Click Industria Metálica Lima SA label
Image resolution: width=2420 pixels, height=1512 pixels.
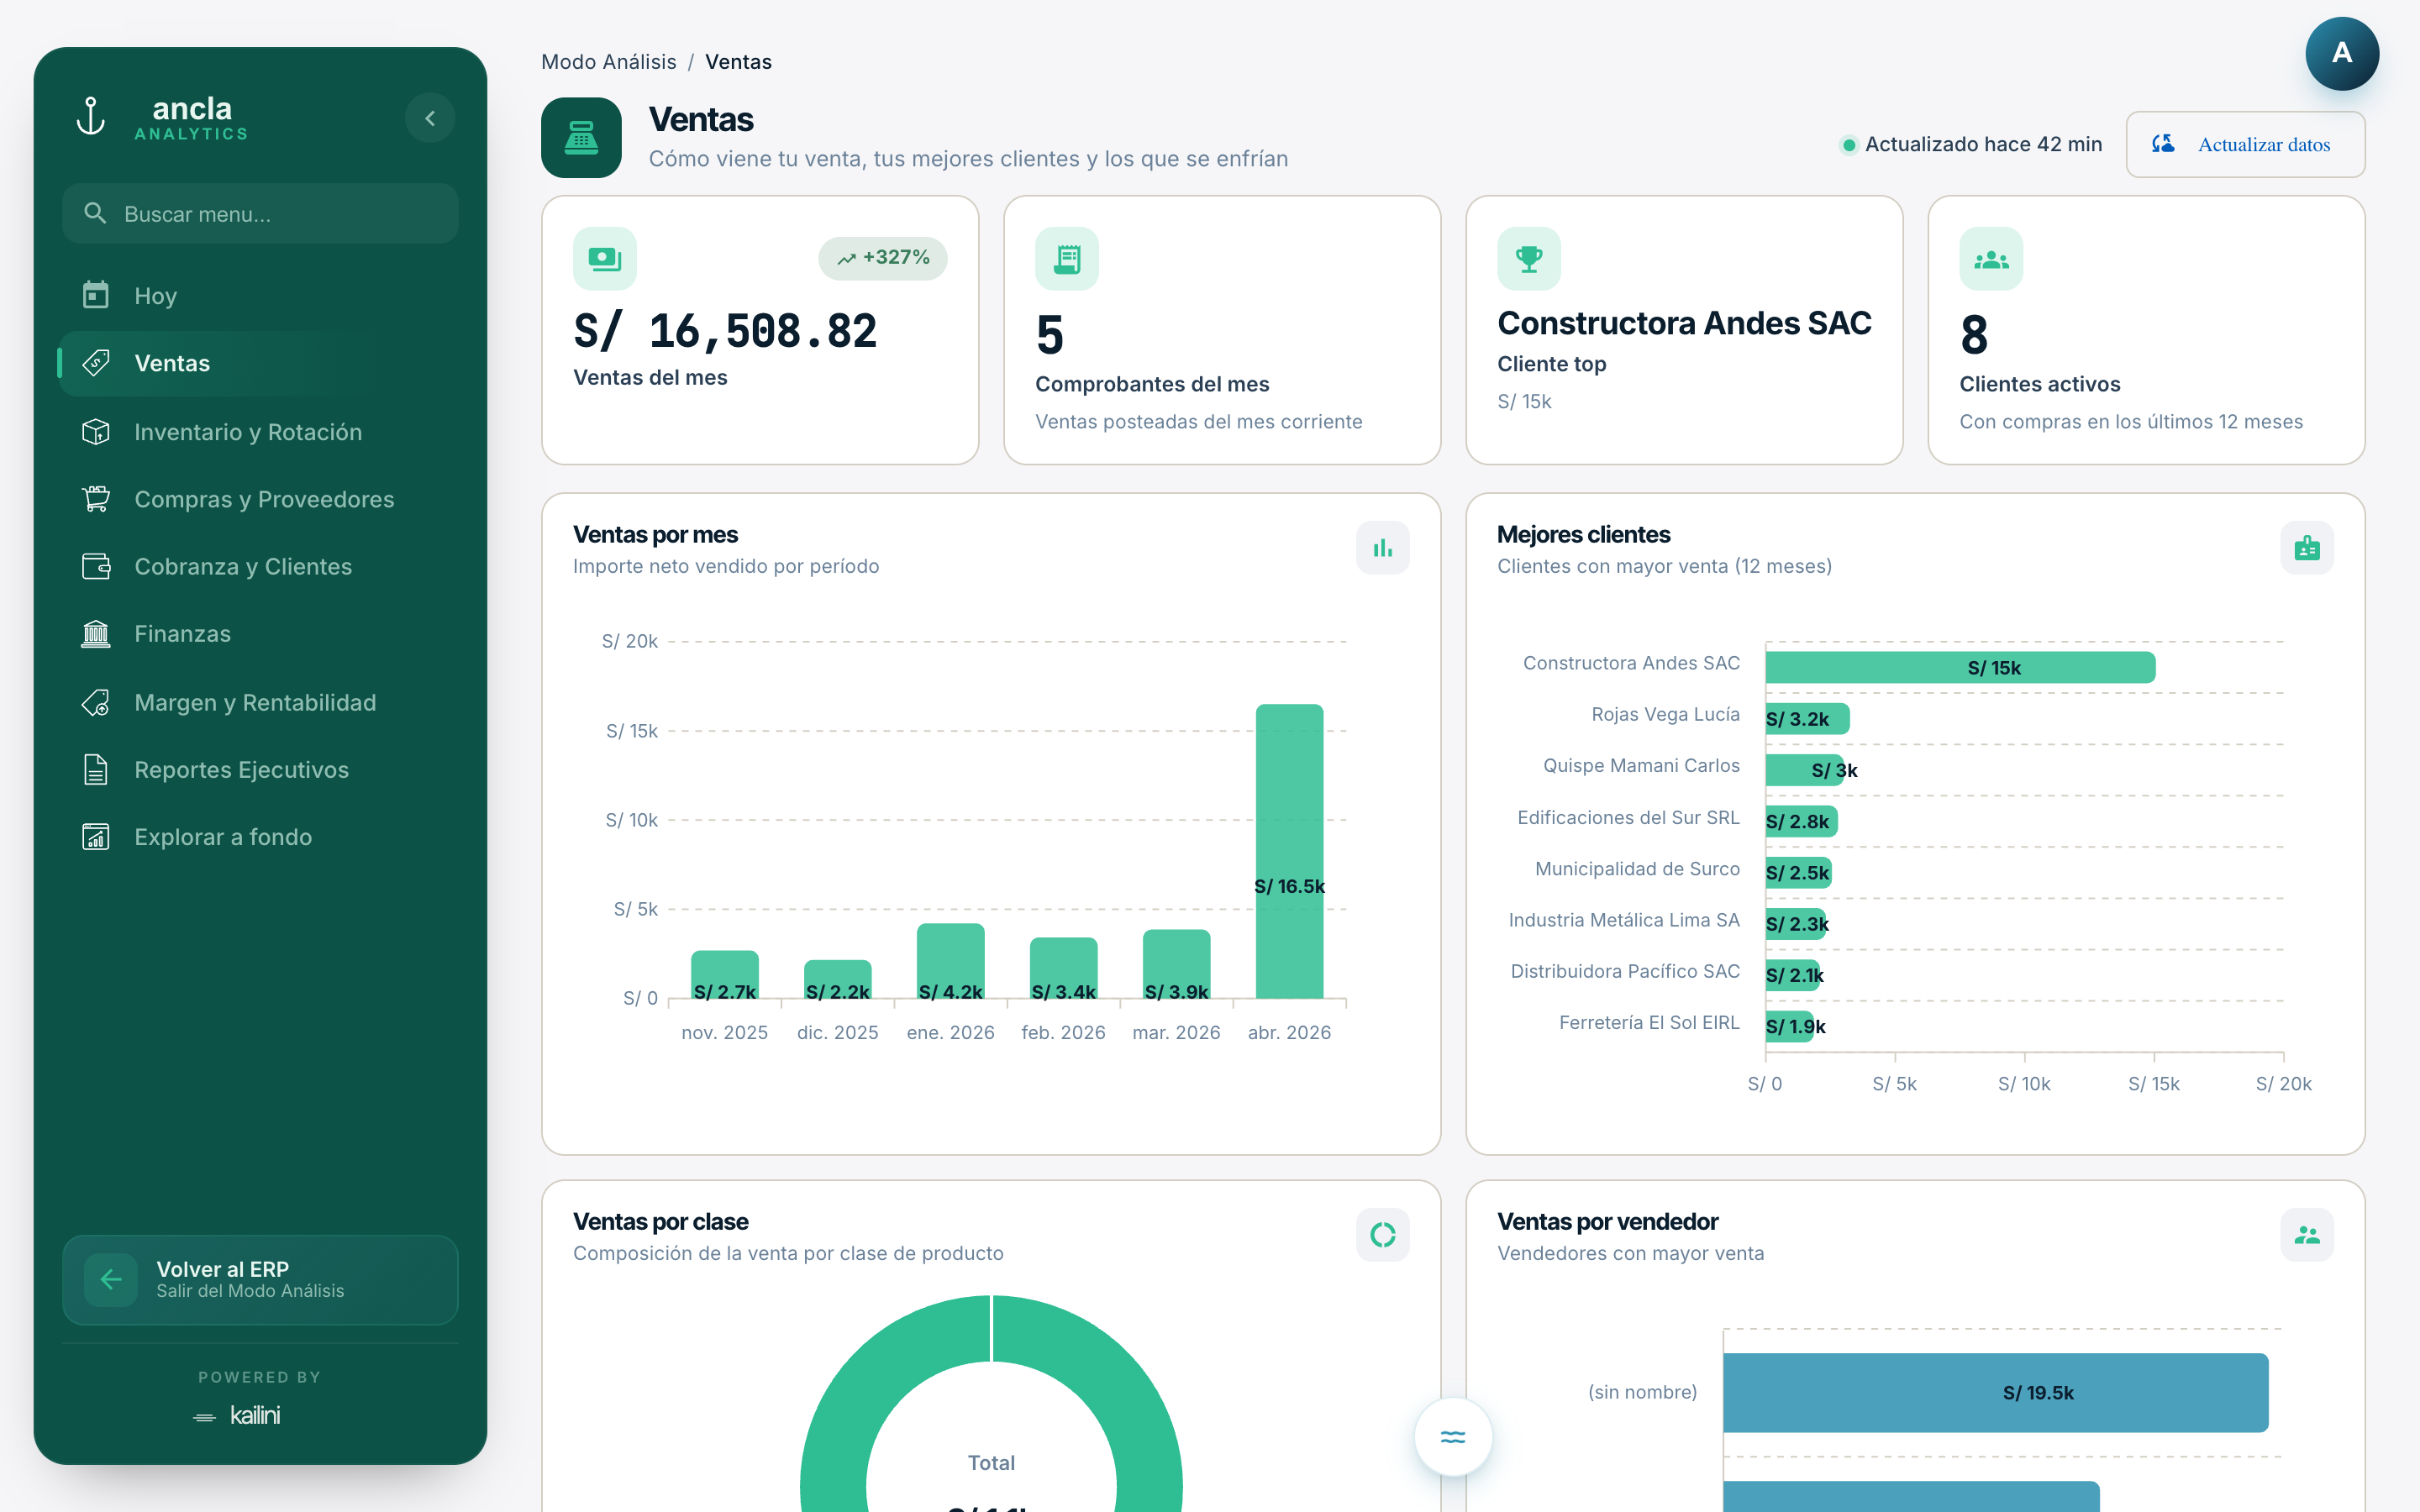coord(1624,920)
